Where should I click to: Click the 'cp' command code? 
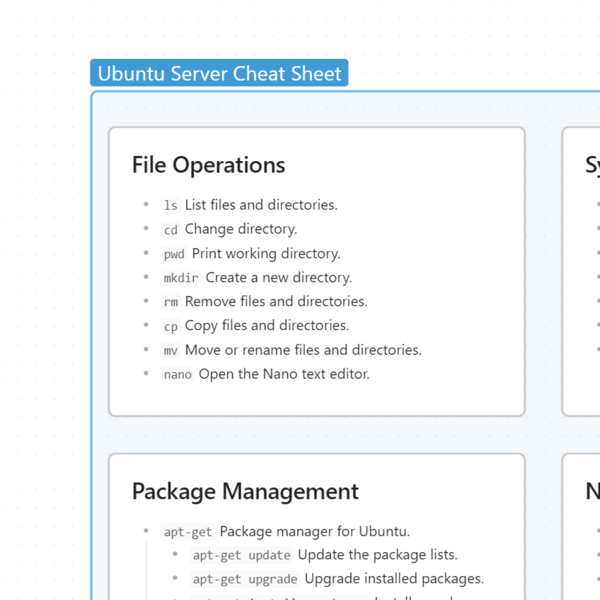171,326
